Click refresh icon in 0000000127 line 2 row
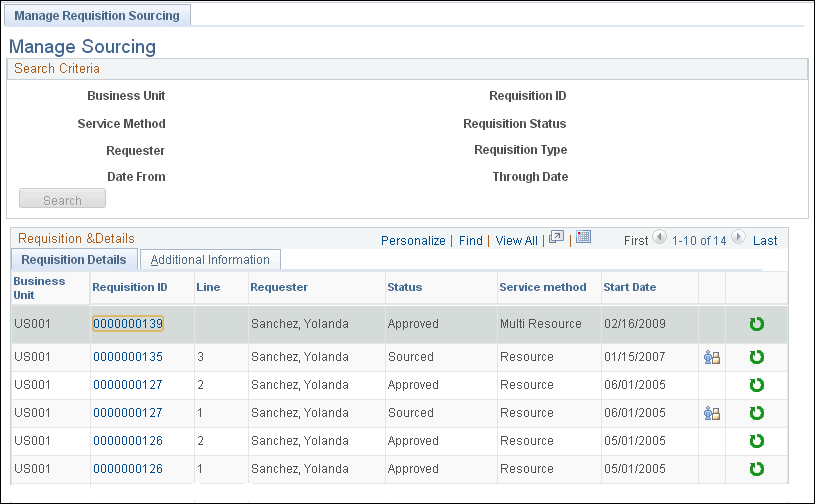The image size is (815, 504). pos(756,386)
